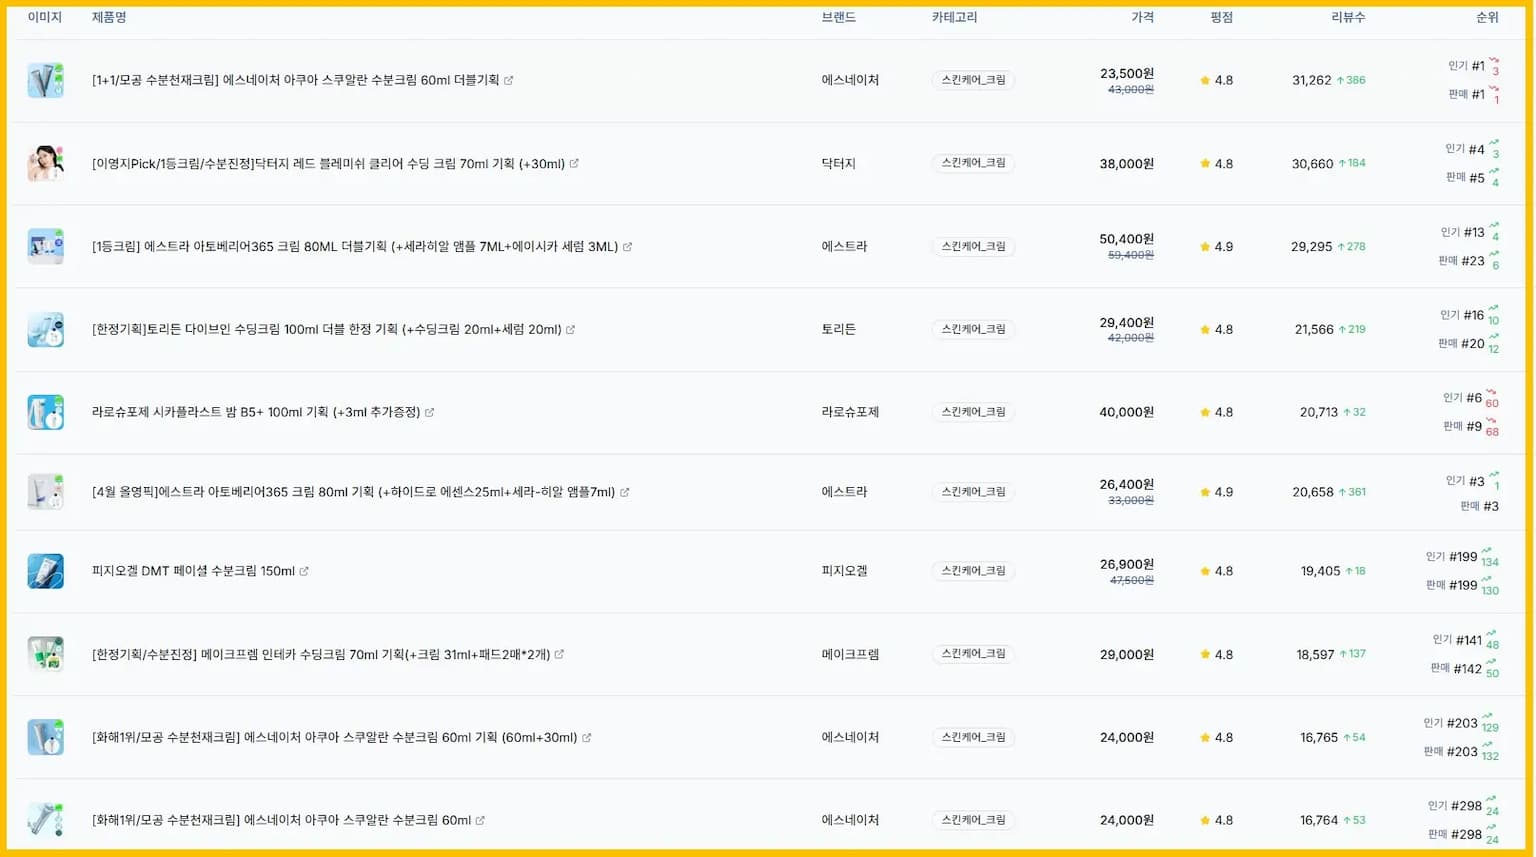This screenshot has width=1536, height=857.
Task: Sort by 카테고리 column header
Action: tap(954, 17)
